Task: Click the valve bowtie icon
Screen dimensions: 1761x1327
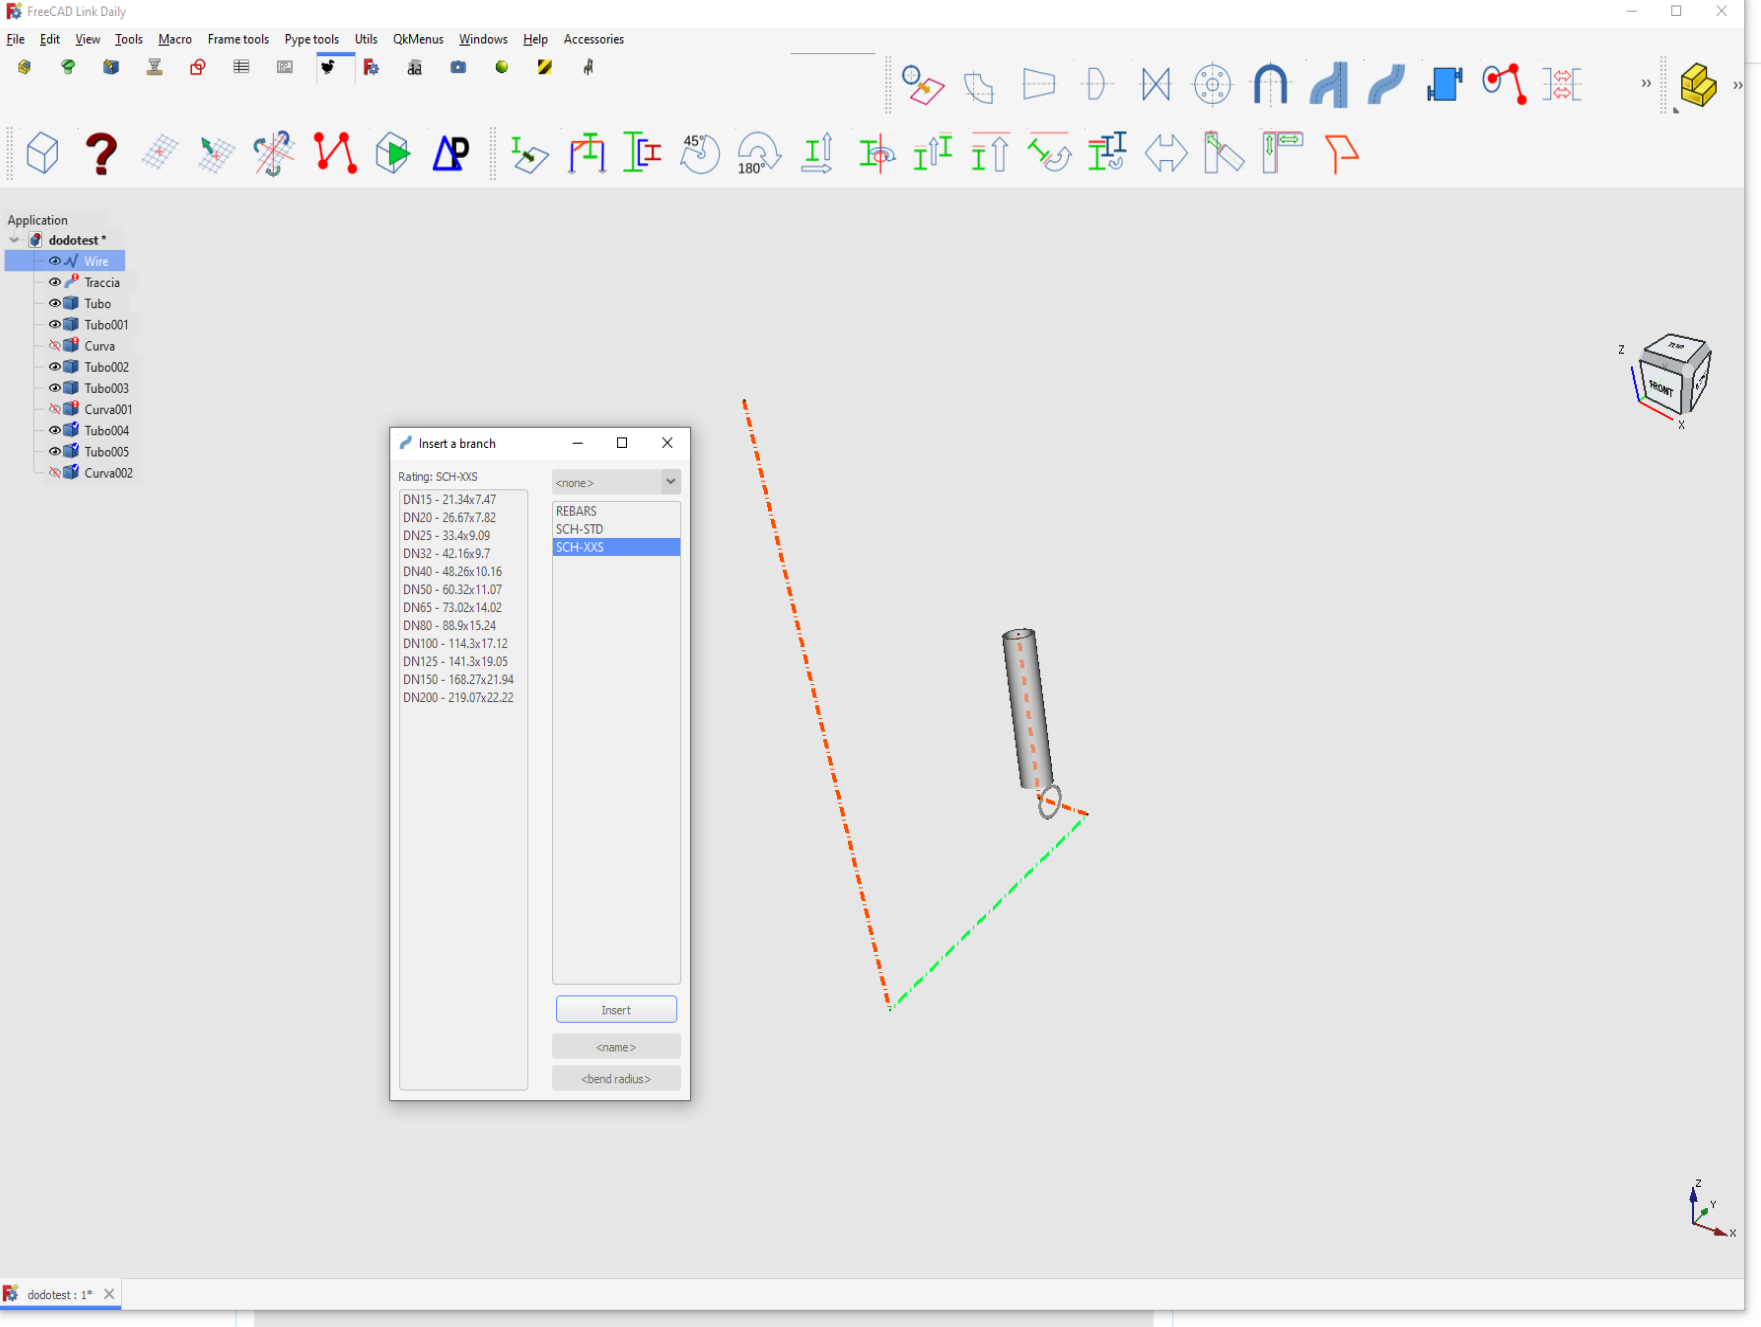Action: pyautogui.click(x=1155, y=84)
